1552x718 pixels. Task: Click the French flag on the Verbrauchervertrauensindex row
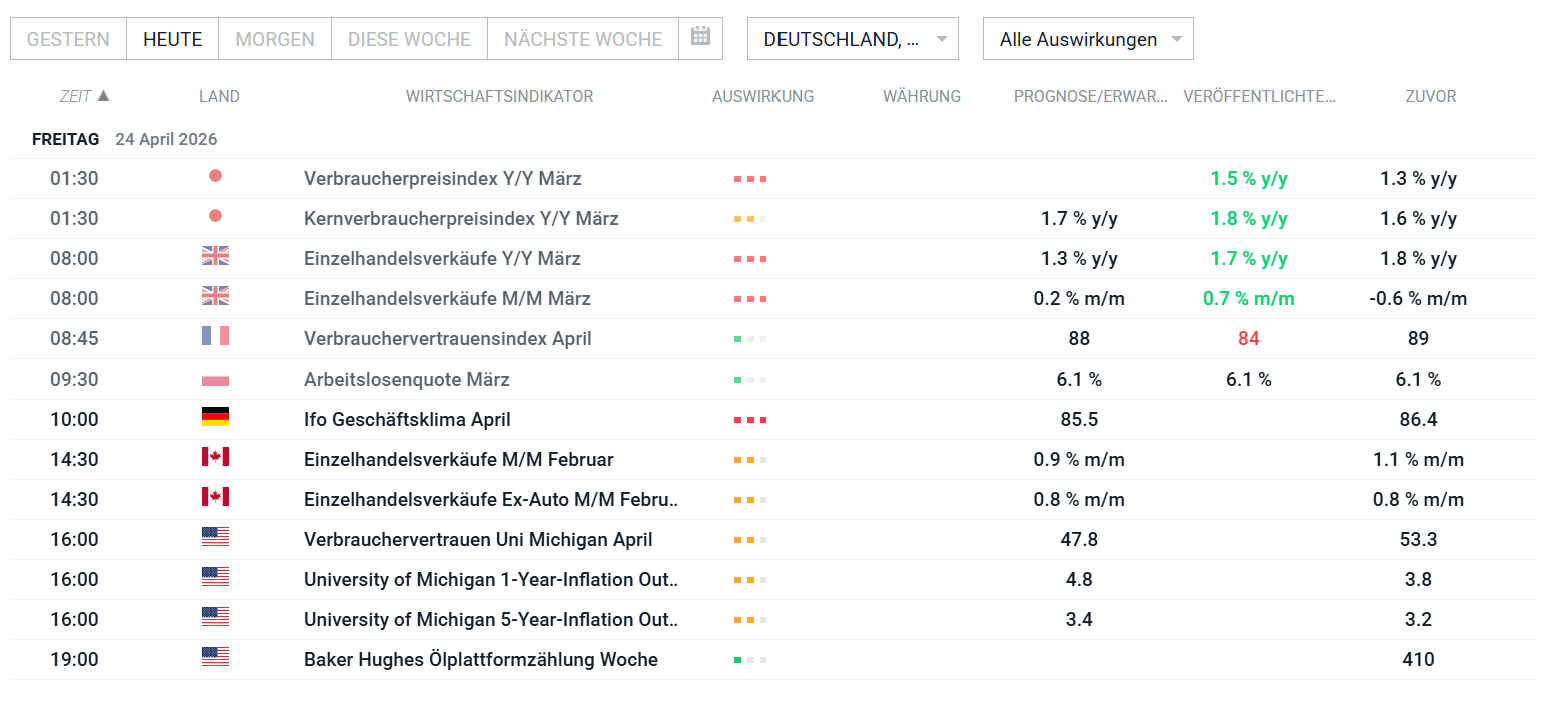(214, 338)
